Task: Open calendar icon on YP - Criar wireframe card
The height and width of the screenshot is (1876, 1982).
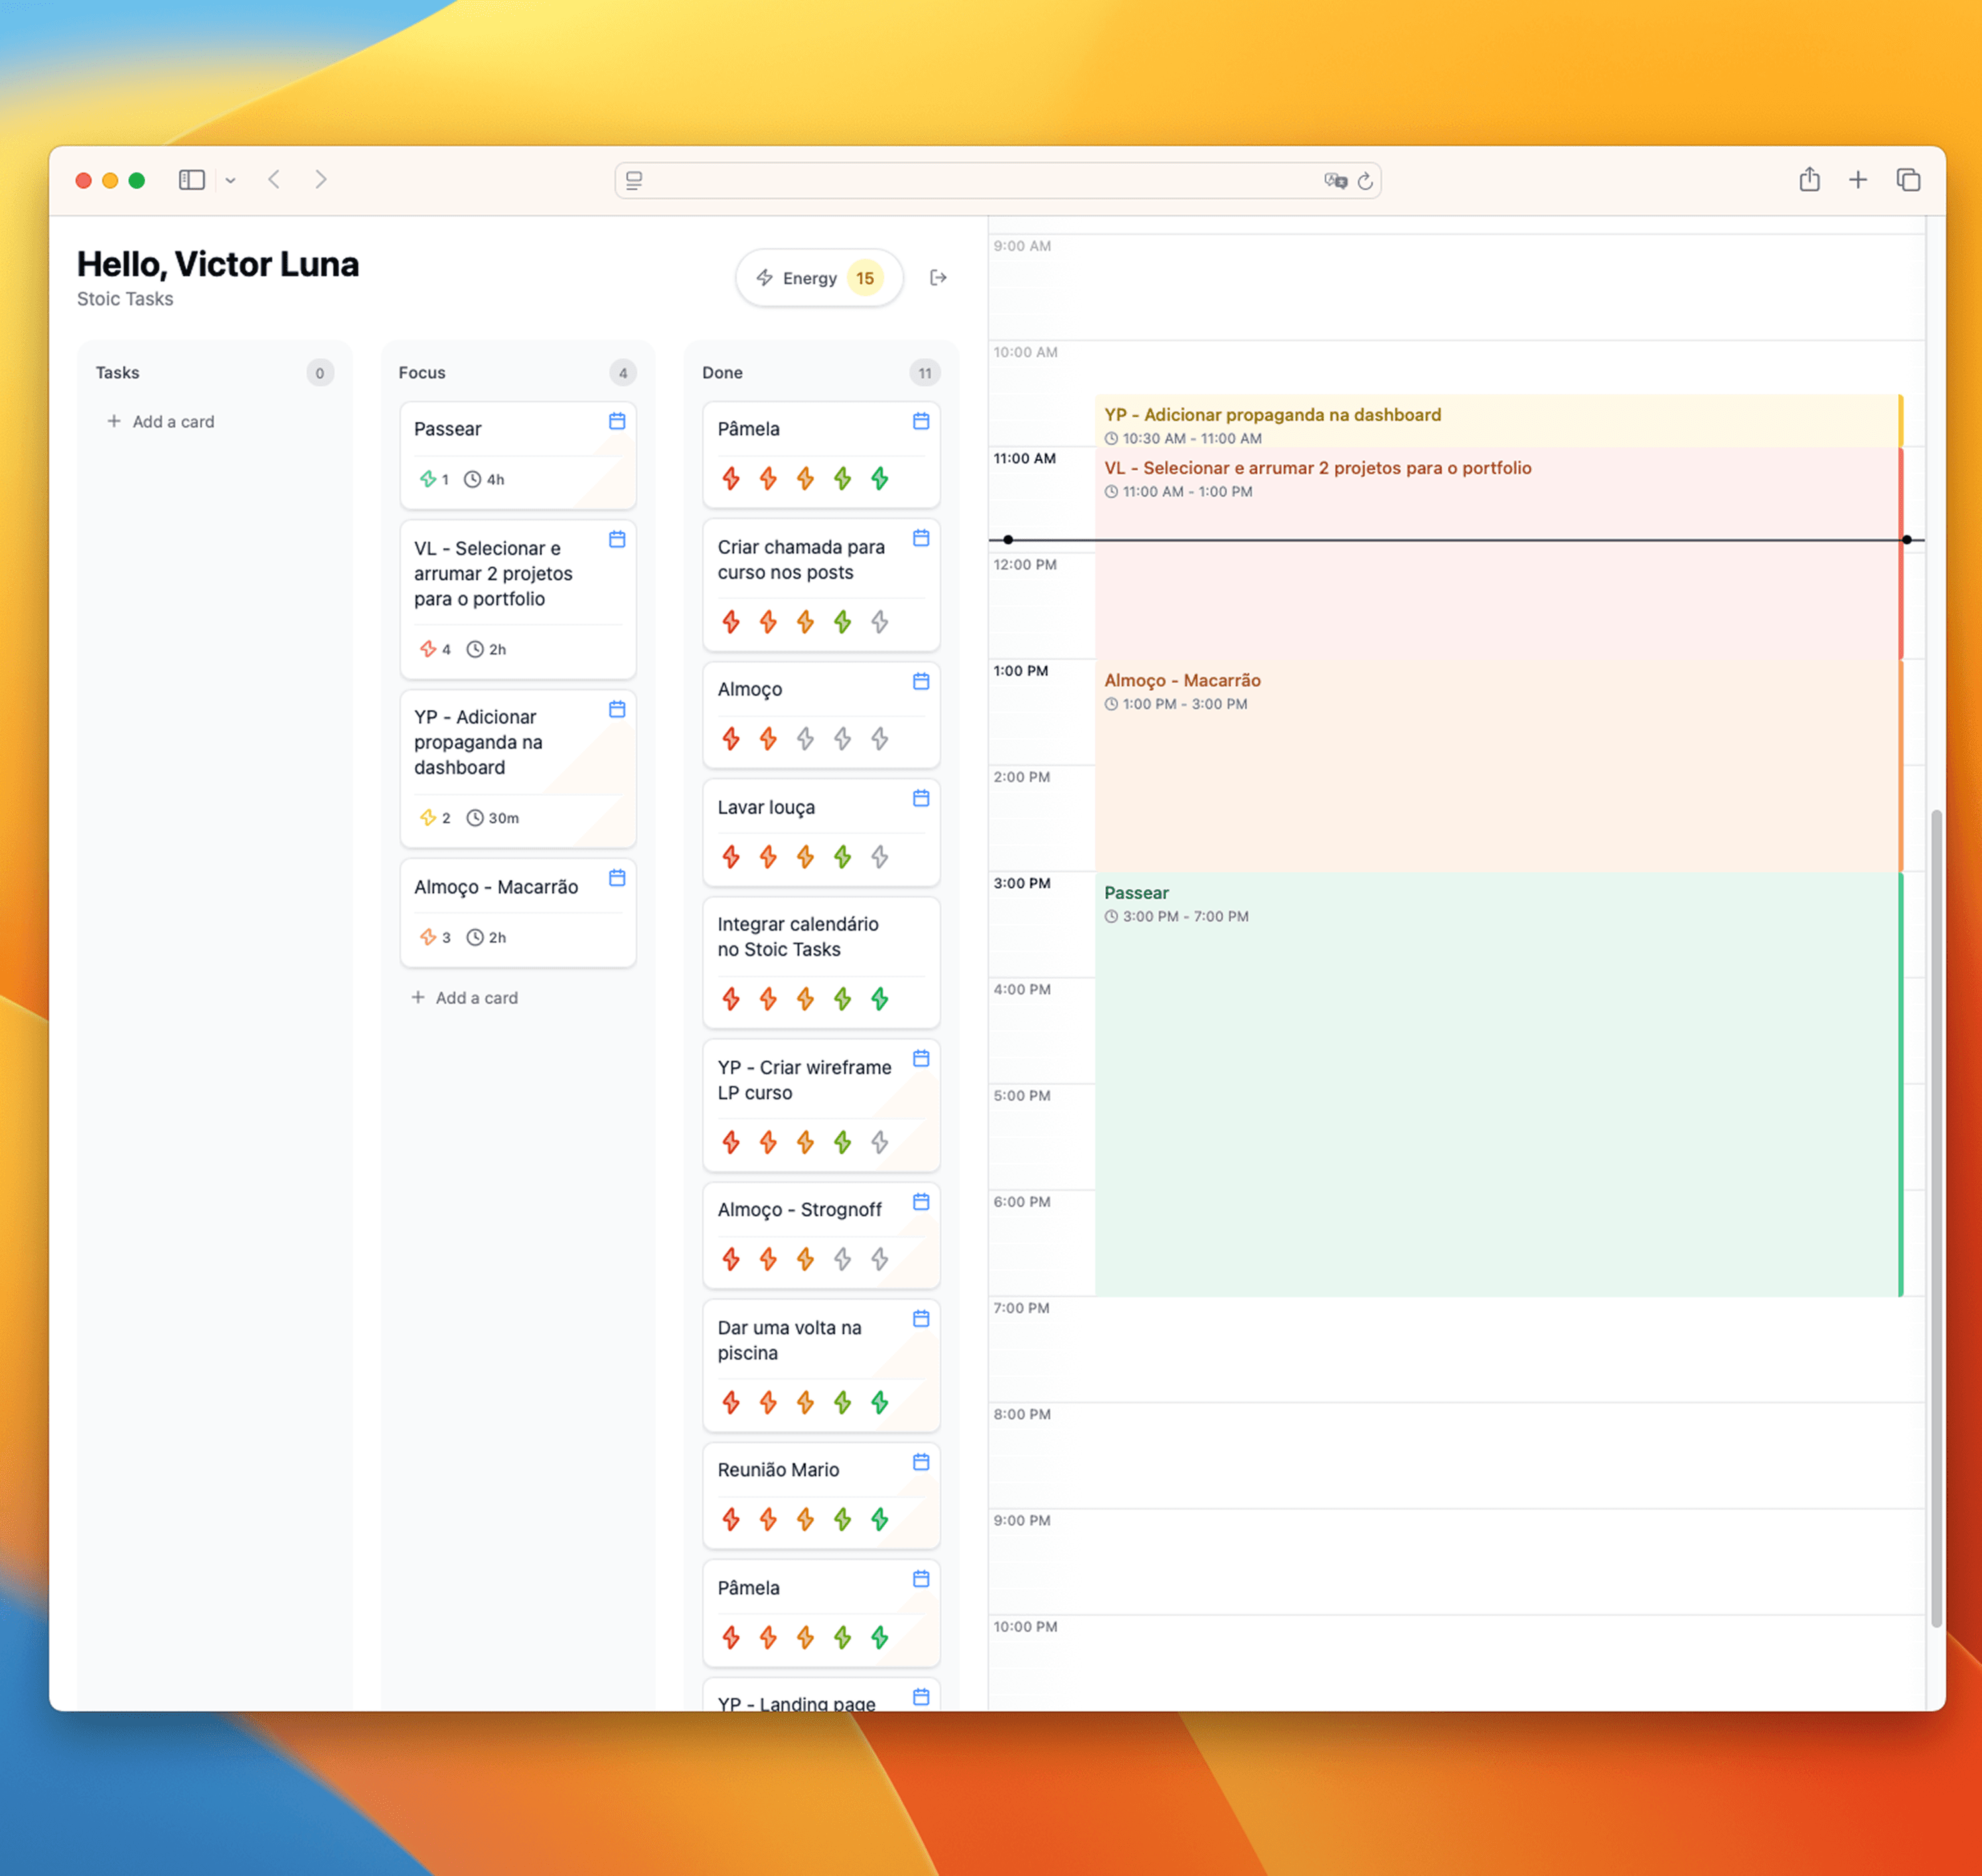Action: (x=921, y=1058)
